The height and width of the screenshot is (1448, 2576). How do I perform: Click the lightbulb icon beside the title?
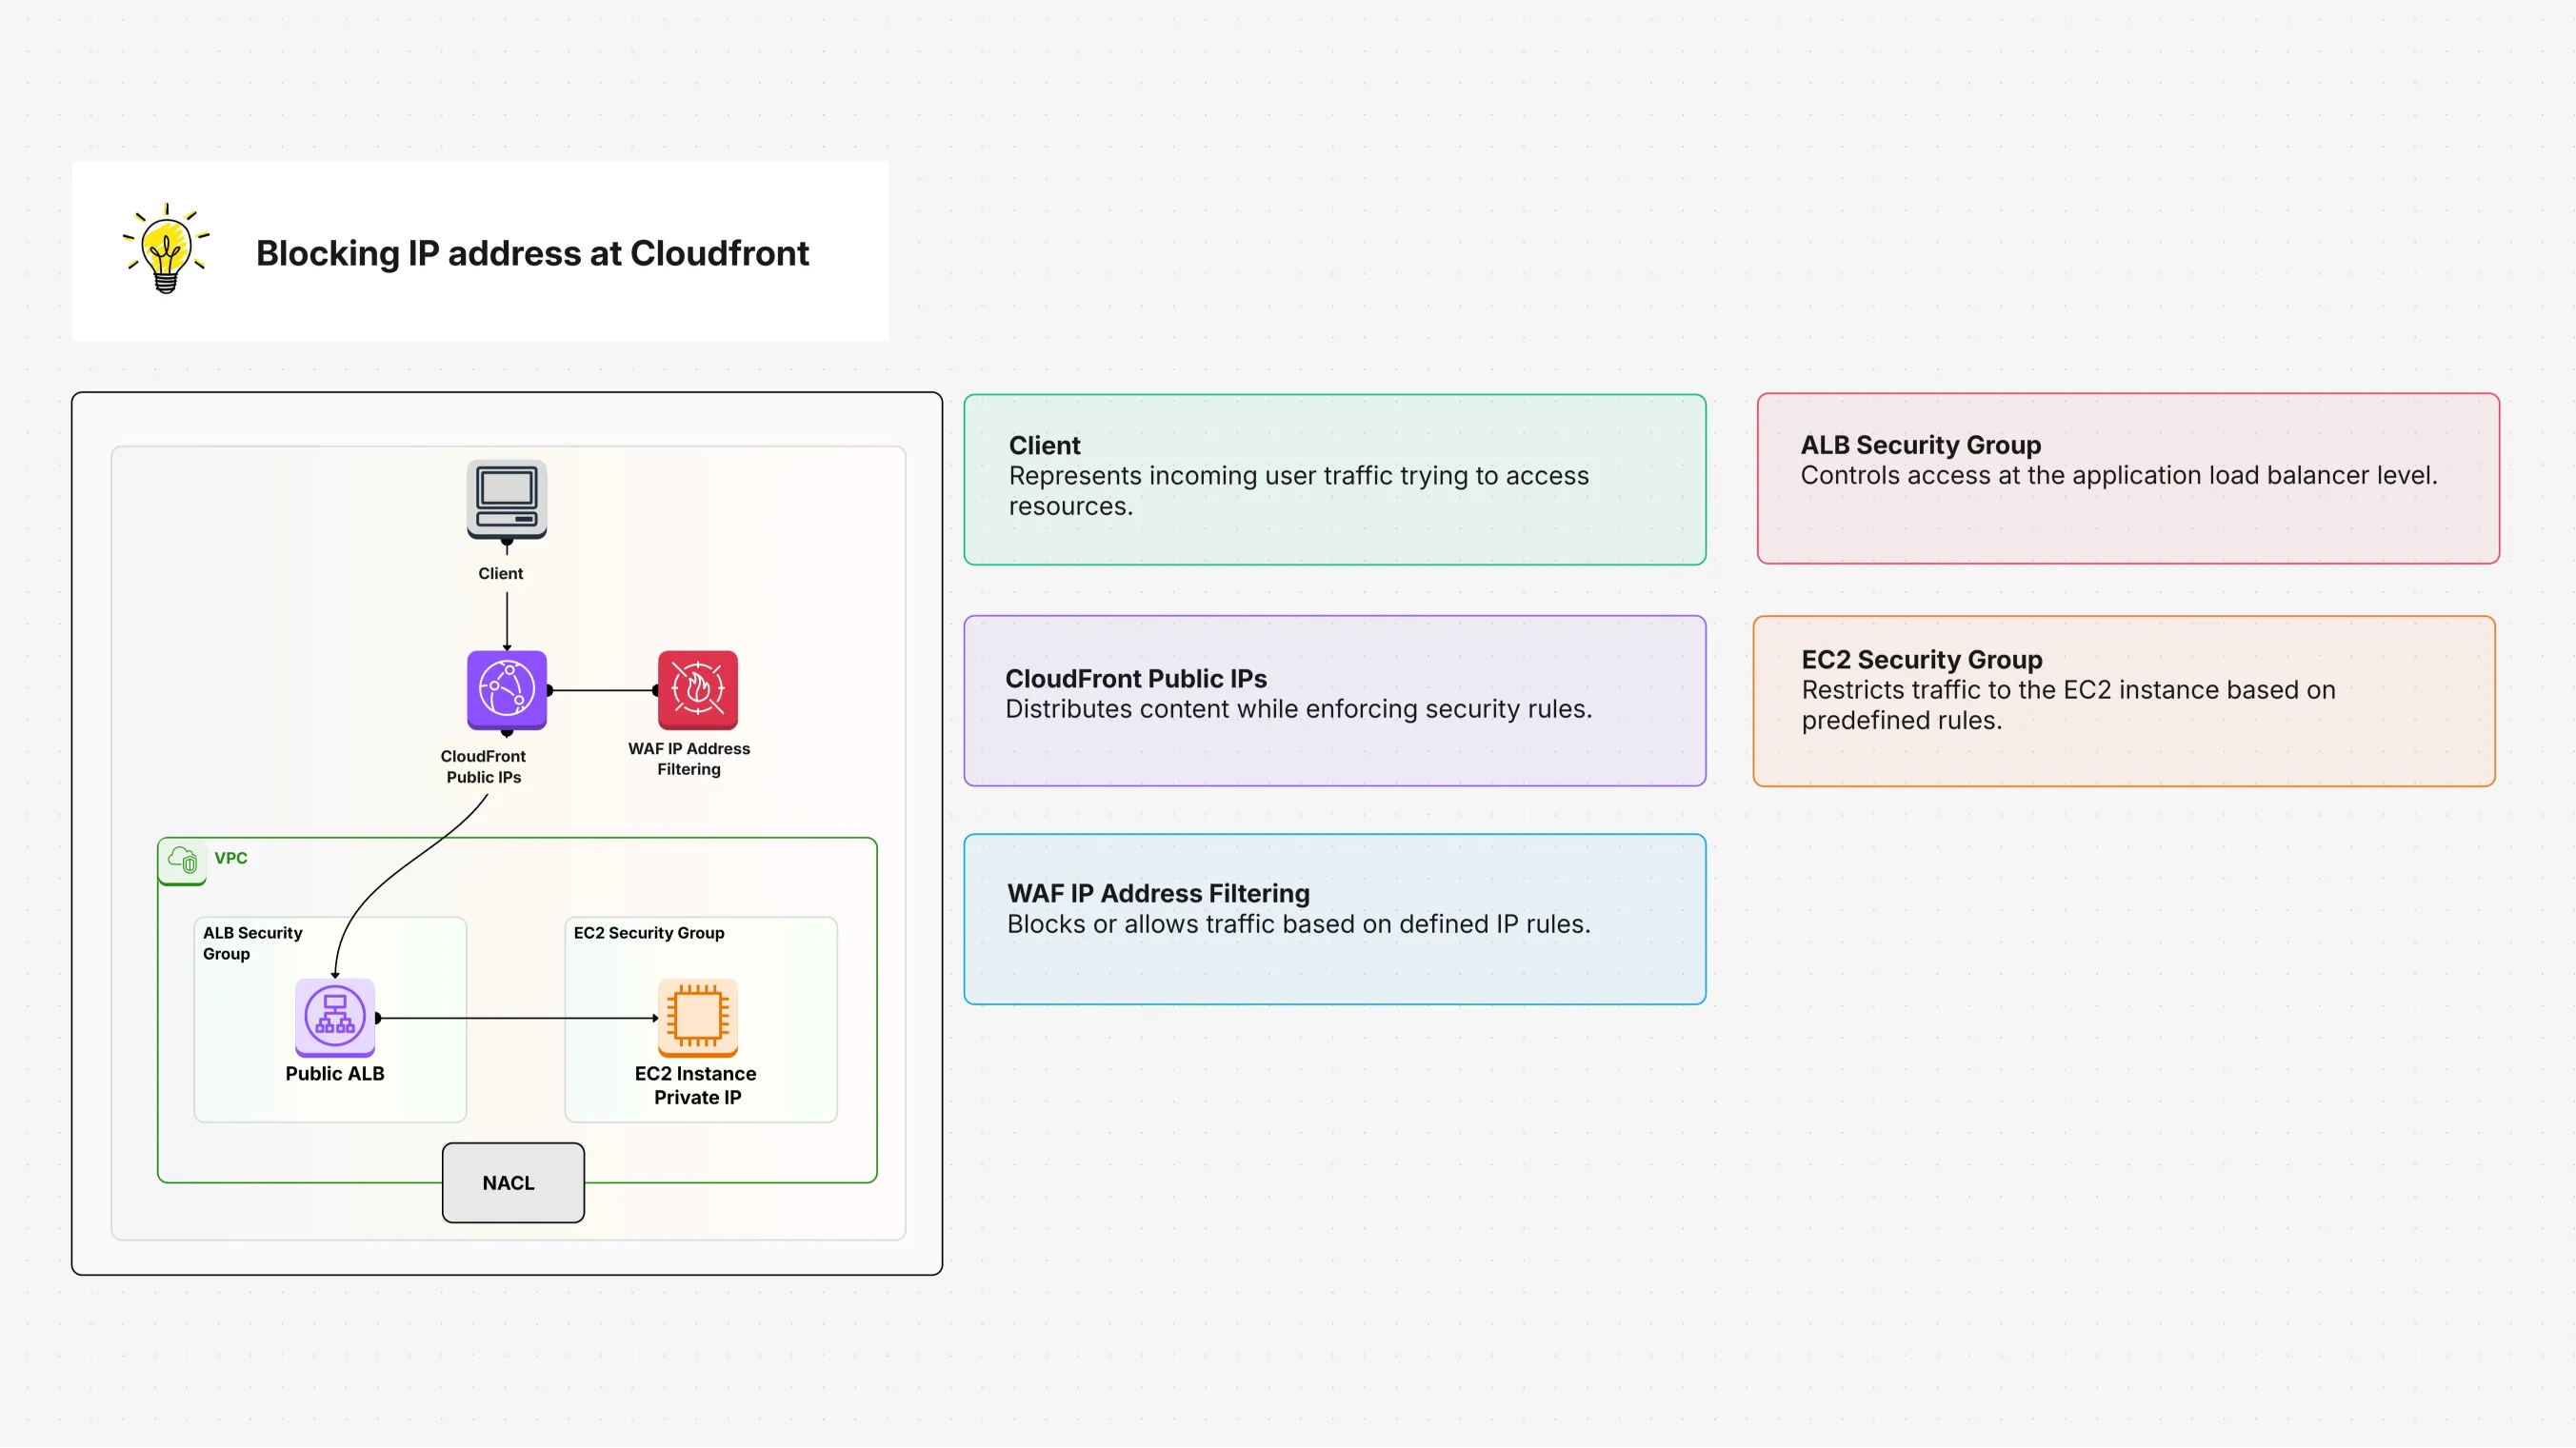click(164, 252)
